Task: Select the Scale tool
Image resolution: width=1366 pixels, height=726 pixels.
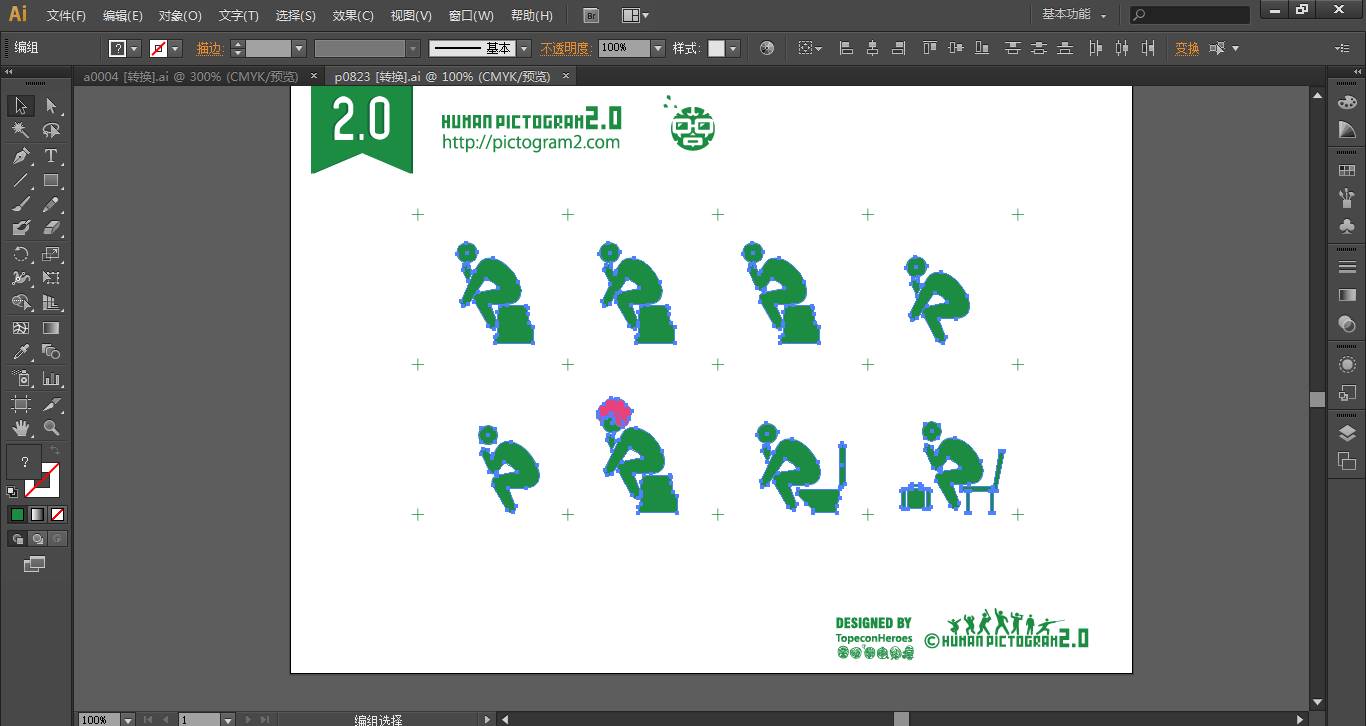Action: pos(51,254)
